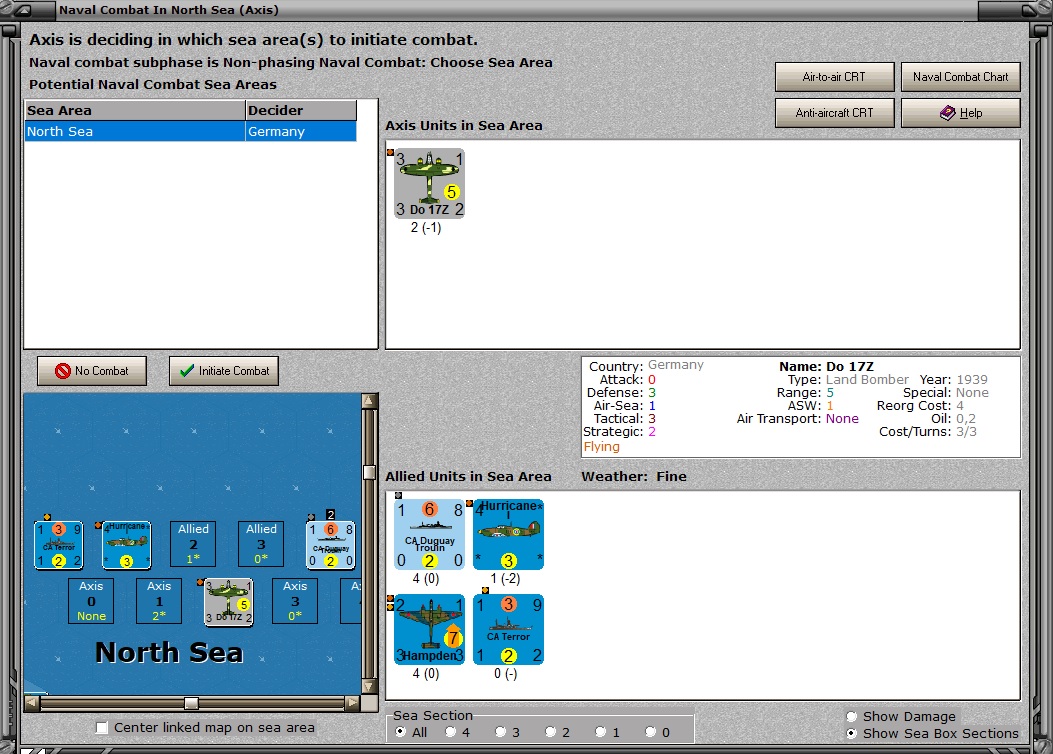Viewport: 1053px width, 754px height.
Task: Enable Center linked map on sea area
Action: [x=102, y=728]
